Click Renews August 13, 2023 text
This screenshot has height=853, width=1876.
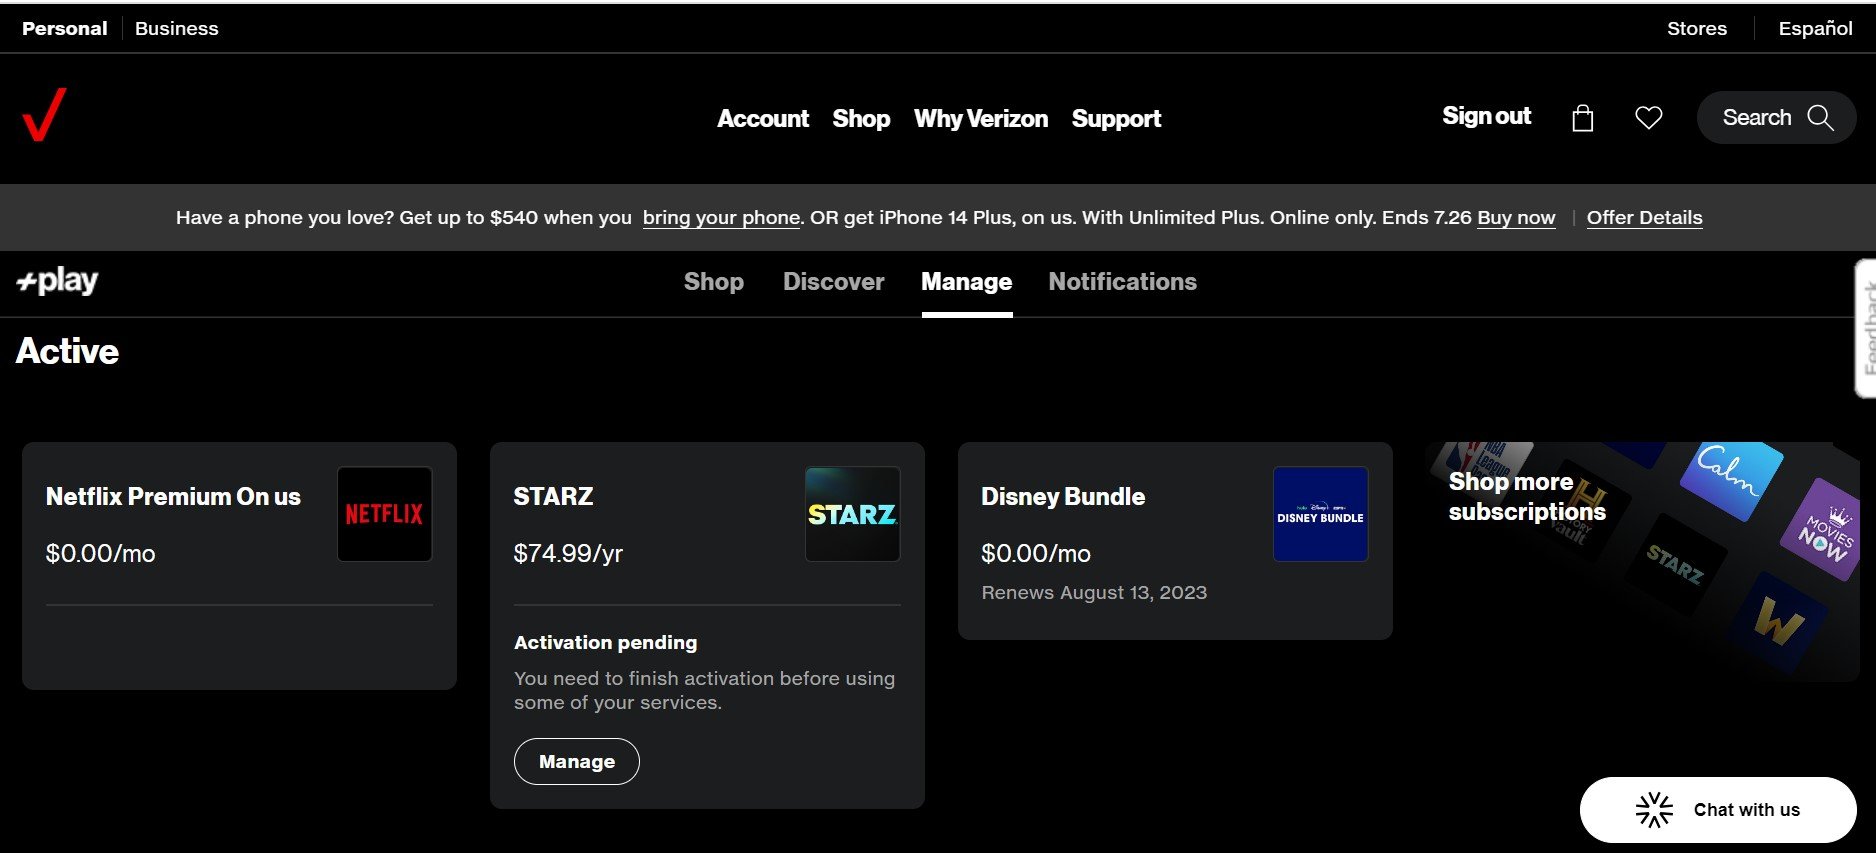1094,593
